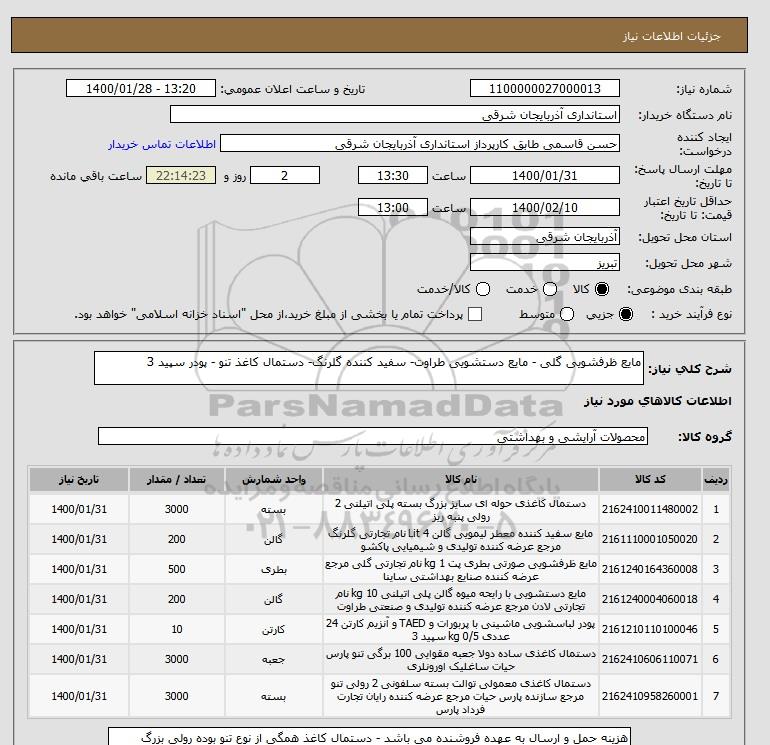Click the price validity date 1400/02/10 field
This screenshot has height=745, width=770.
[545, 207]
